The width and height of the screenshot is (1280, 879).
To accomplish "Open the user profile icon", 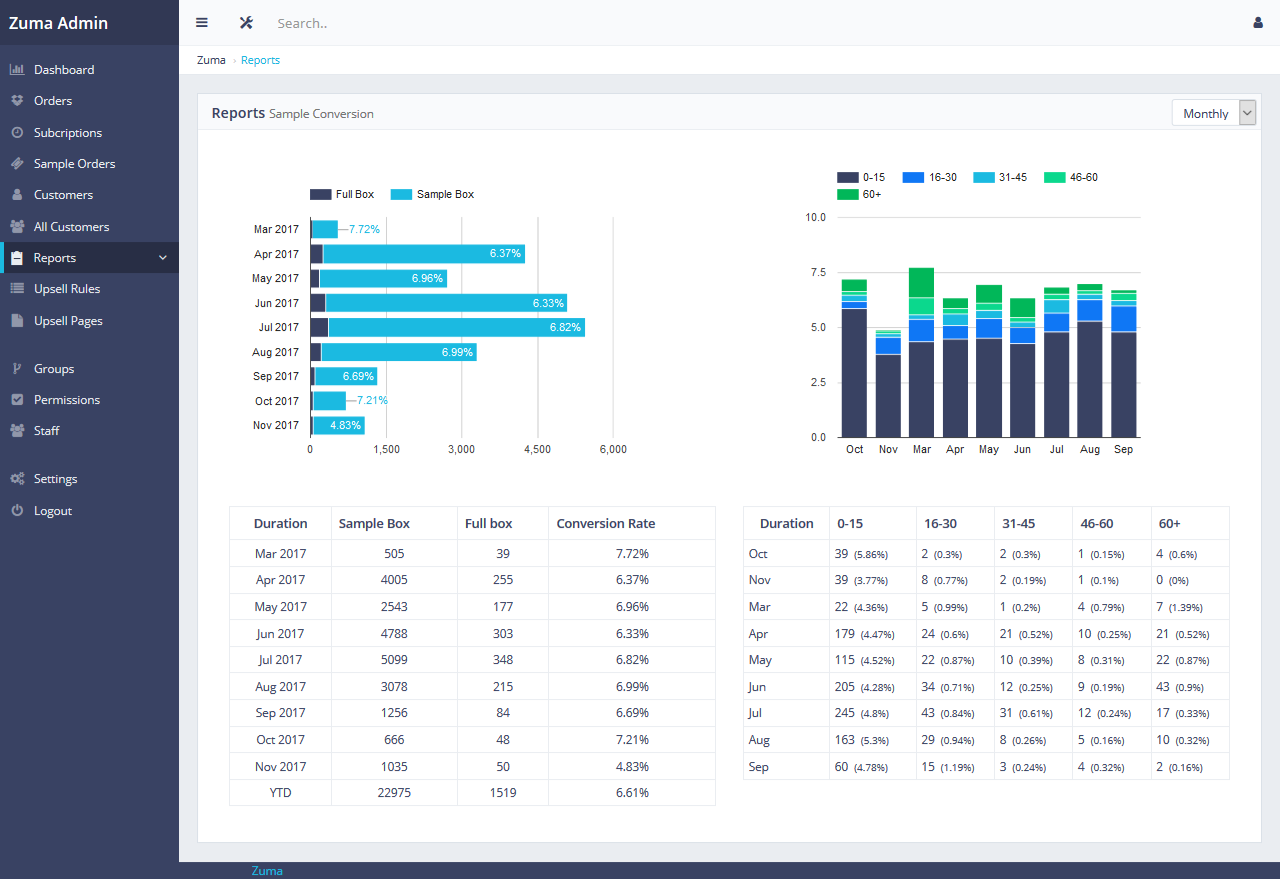I will click(1258, 23).
